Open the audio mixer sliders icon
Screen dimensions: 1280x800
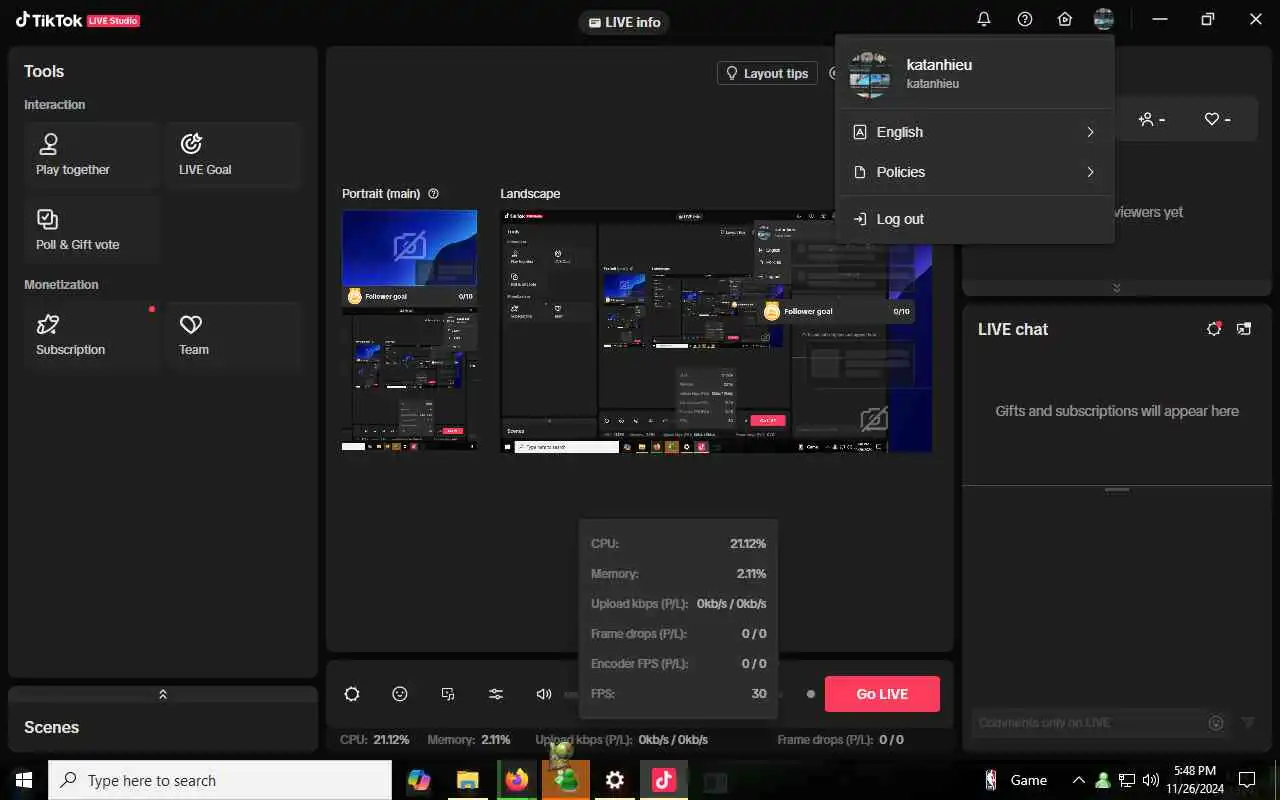[x=496, y=694]
